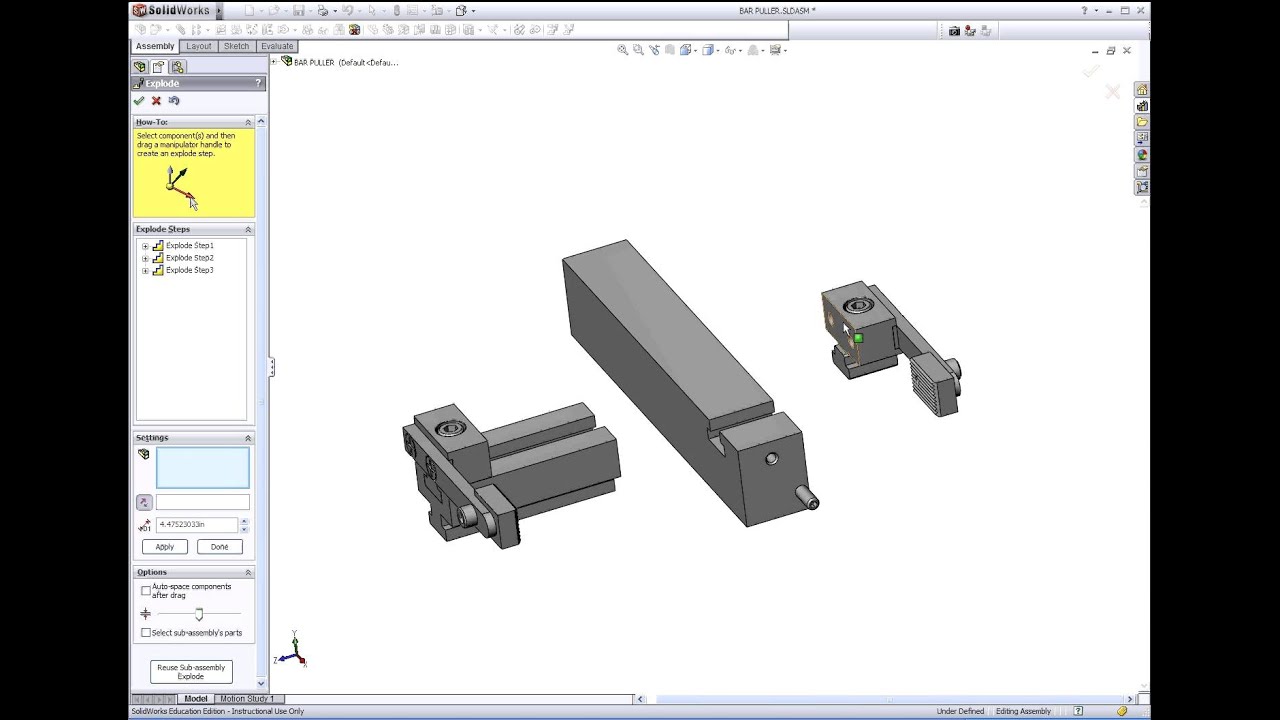1280x720 pixels.
Task: Click the Save disk icon in top toolbar
Action: tap(298, 11)
